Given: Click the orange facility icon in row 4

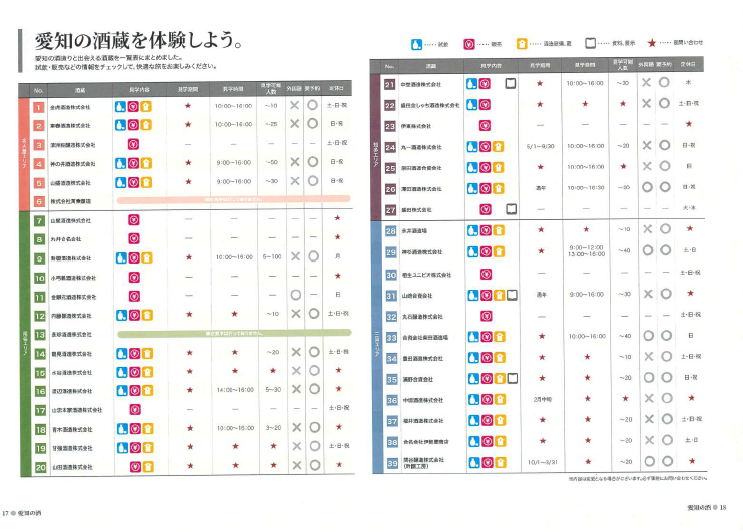Looking at the screenshot, I should pyautogui.click(x=146, y=163).
